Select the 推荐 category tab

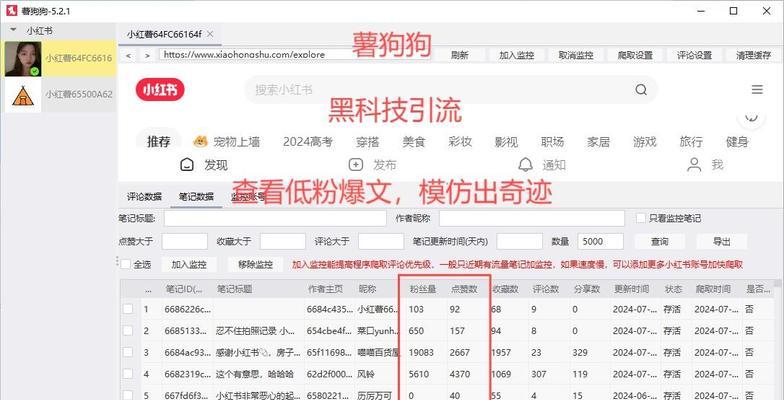click(158, 142)
